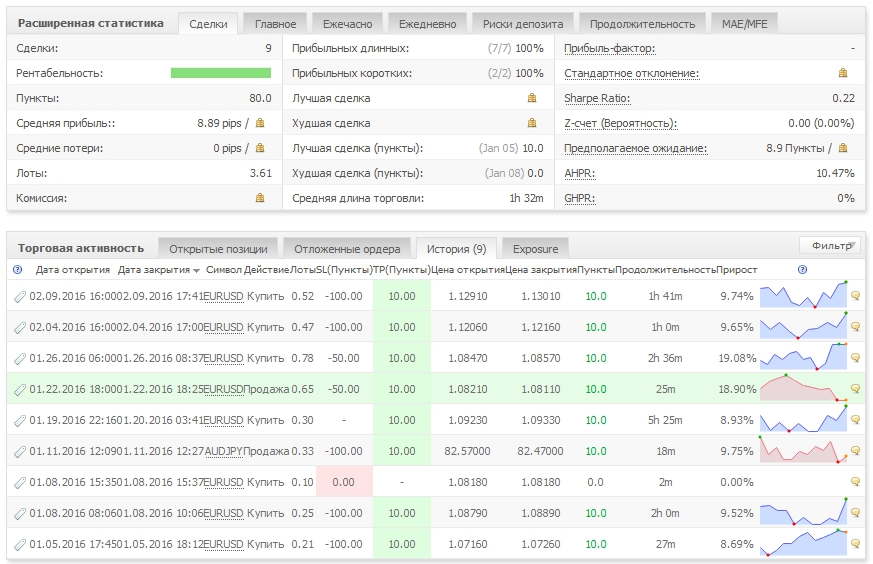Click the help icon left of Дата открытия
The width and height of the screenshot is (873, 564).
[17, 270]
